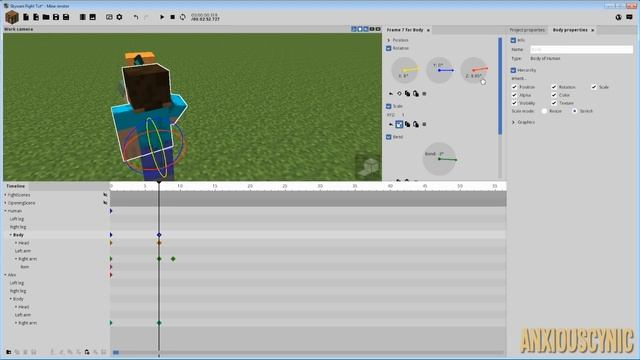Collapse the Hierarchy section

coord(513,70)
